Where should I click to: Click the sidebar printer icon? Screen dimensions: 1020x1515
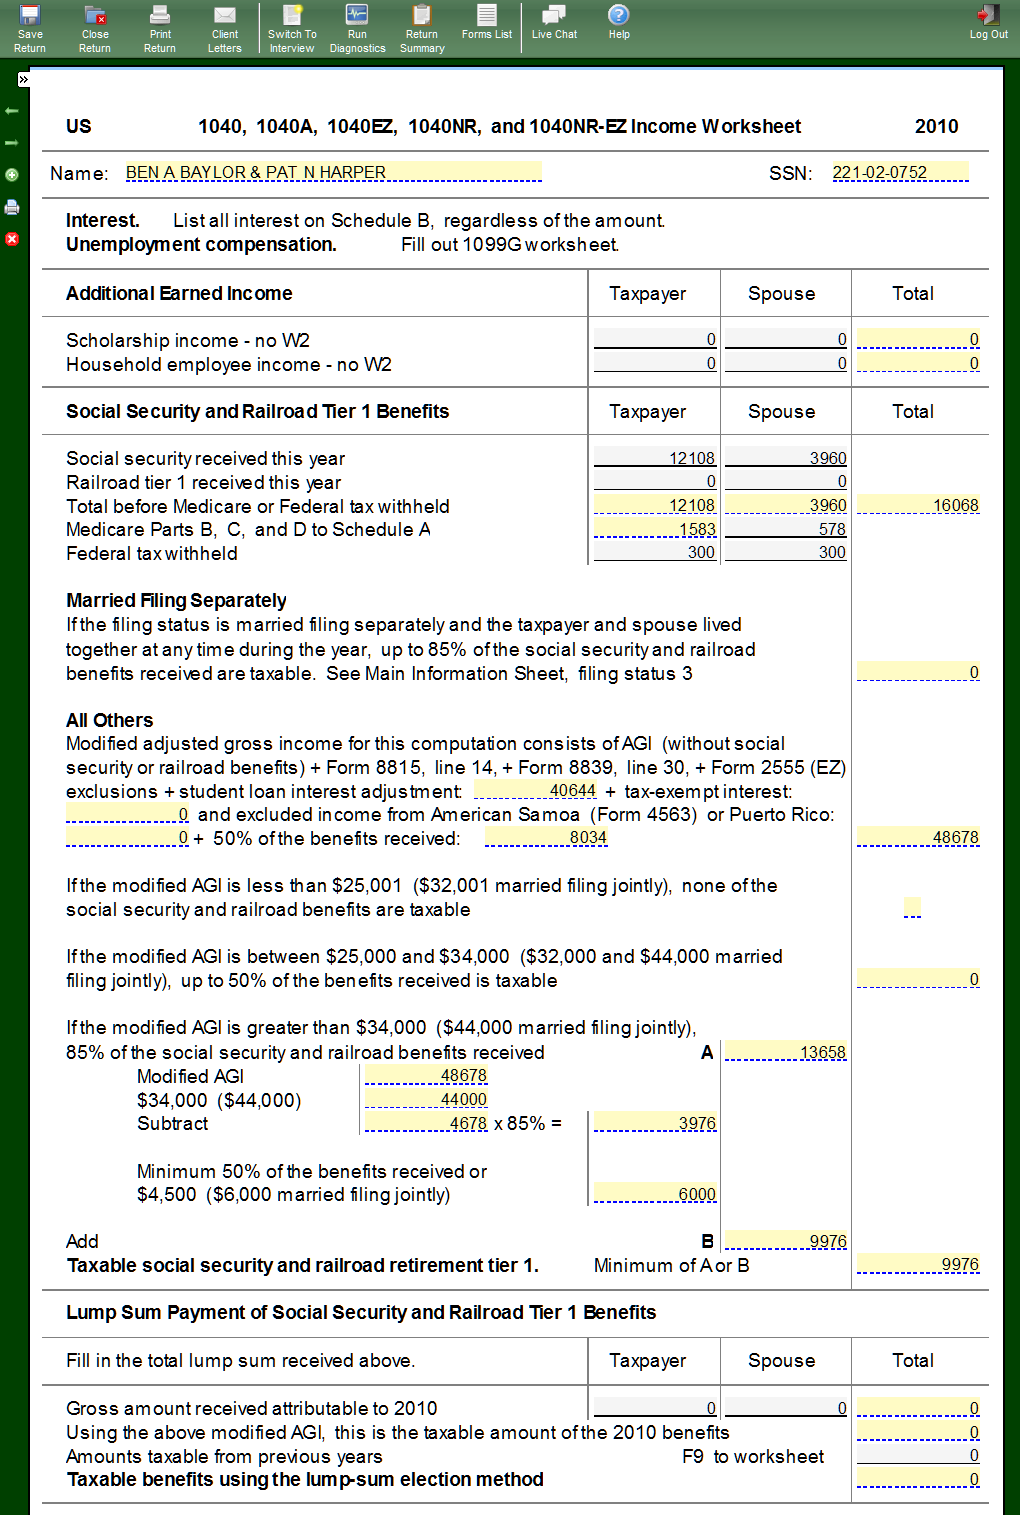[x=12, y=207]
